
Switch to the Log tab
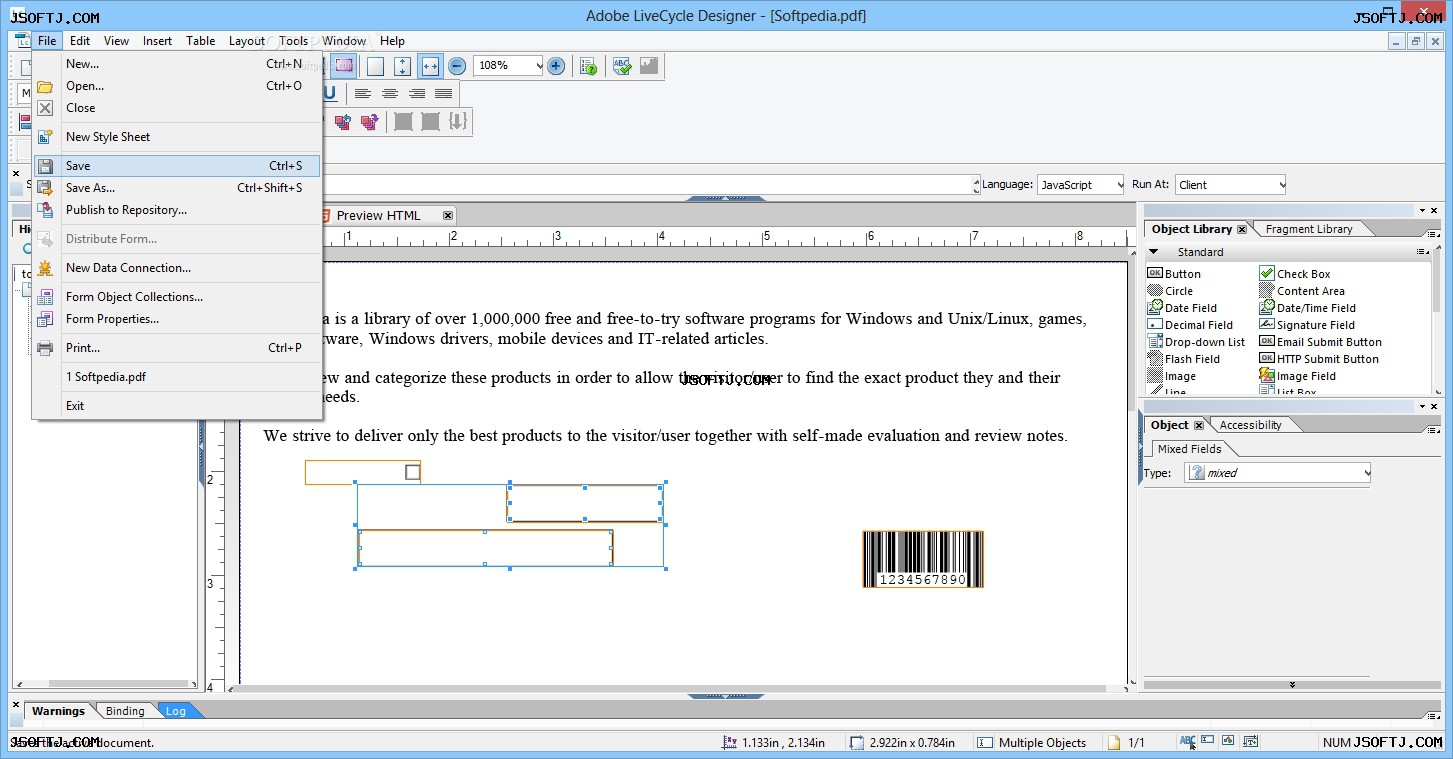coord(176,711)
